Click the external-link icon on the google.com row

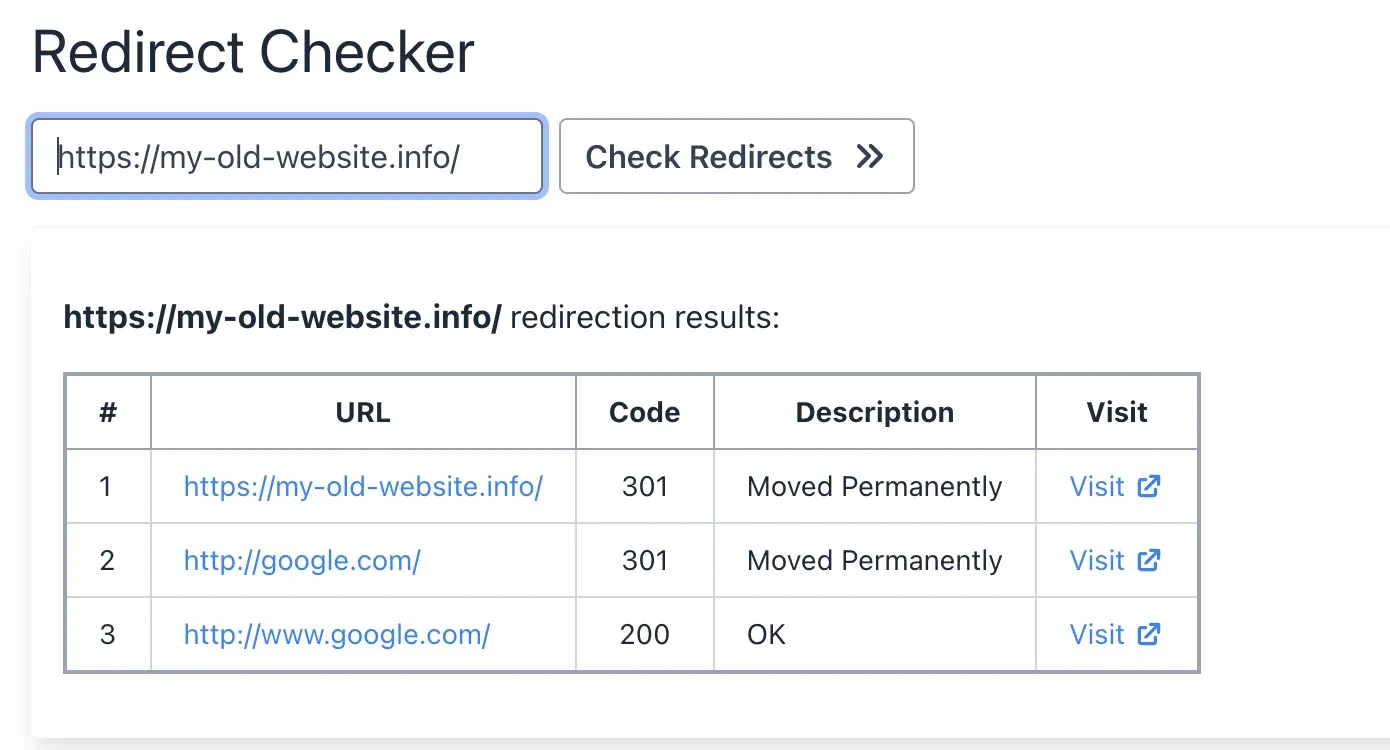click(1149, 560)
